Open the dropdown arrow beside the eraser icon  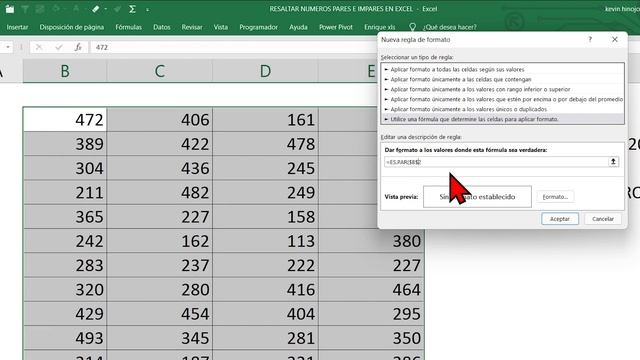(x=106, y=9)
